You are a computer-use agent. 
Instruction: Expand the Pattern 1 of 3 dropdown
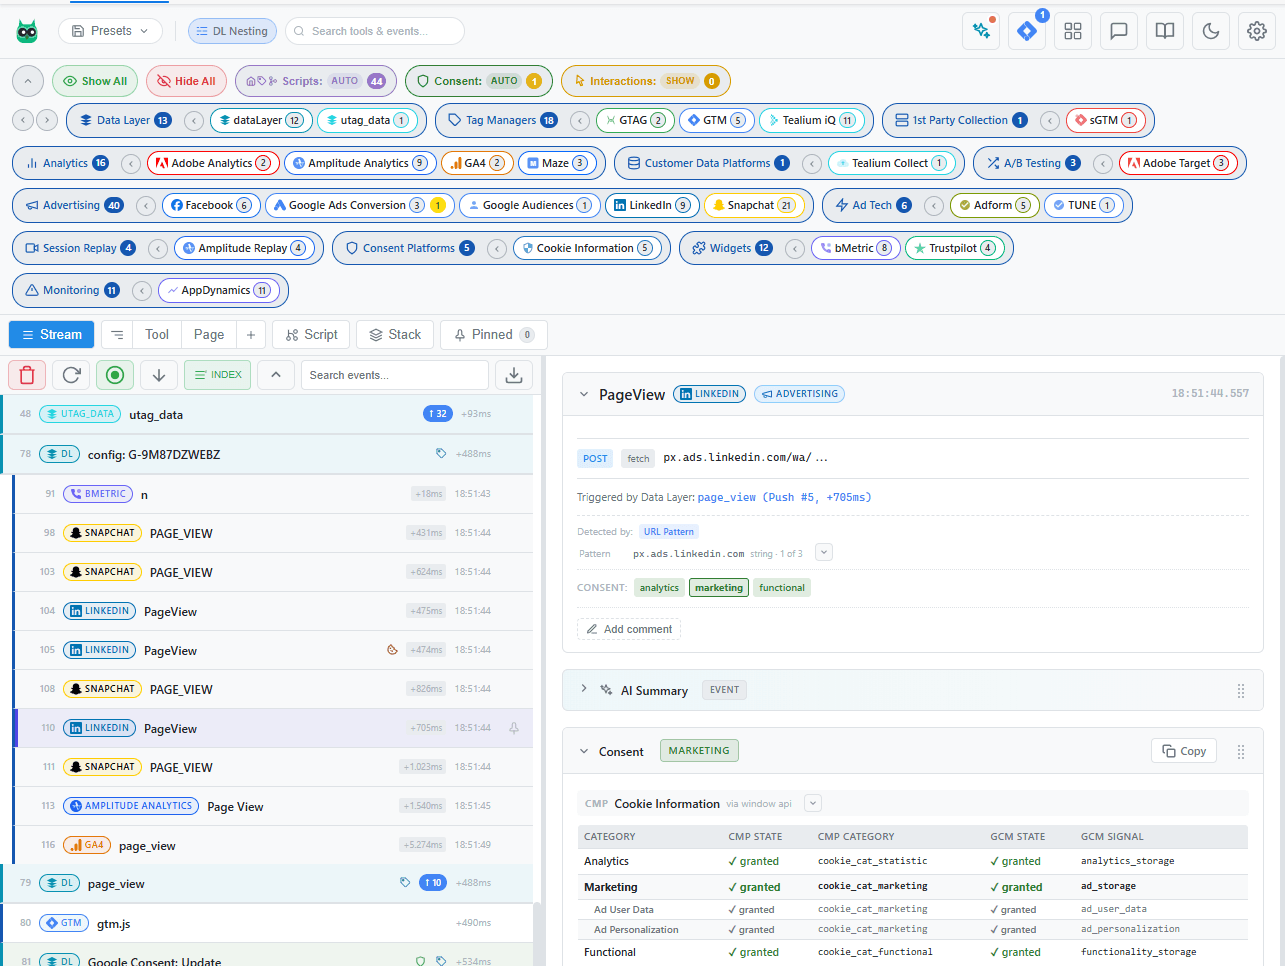[824, 553]
